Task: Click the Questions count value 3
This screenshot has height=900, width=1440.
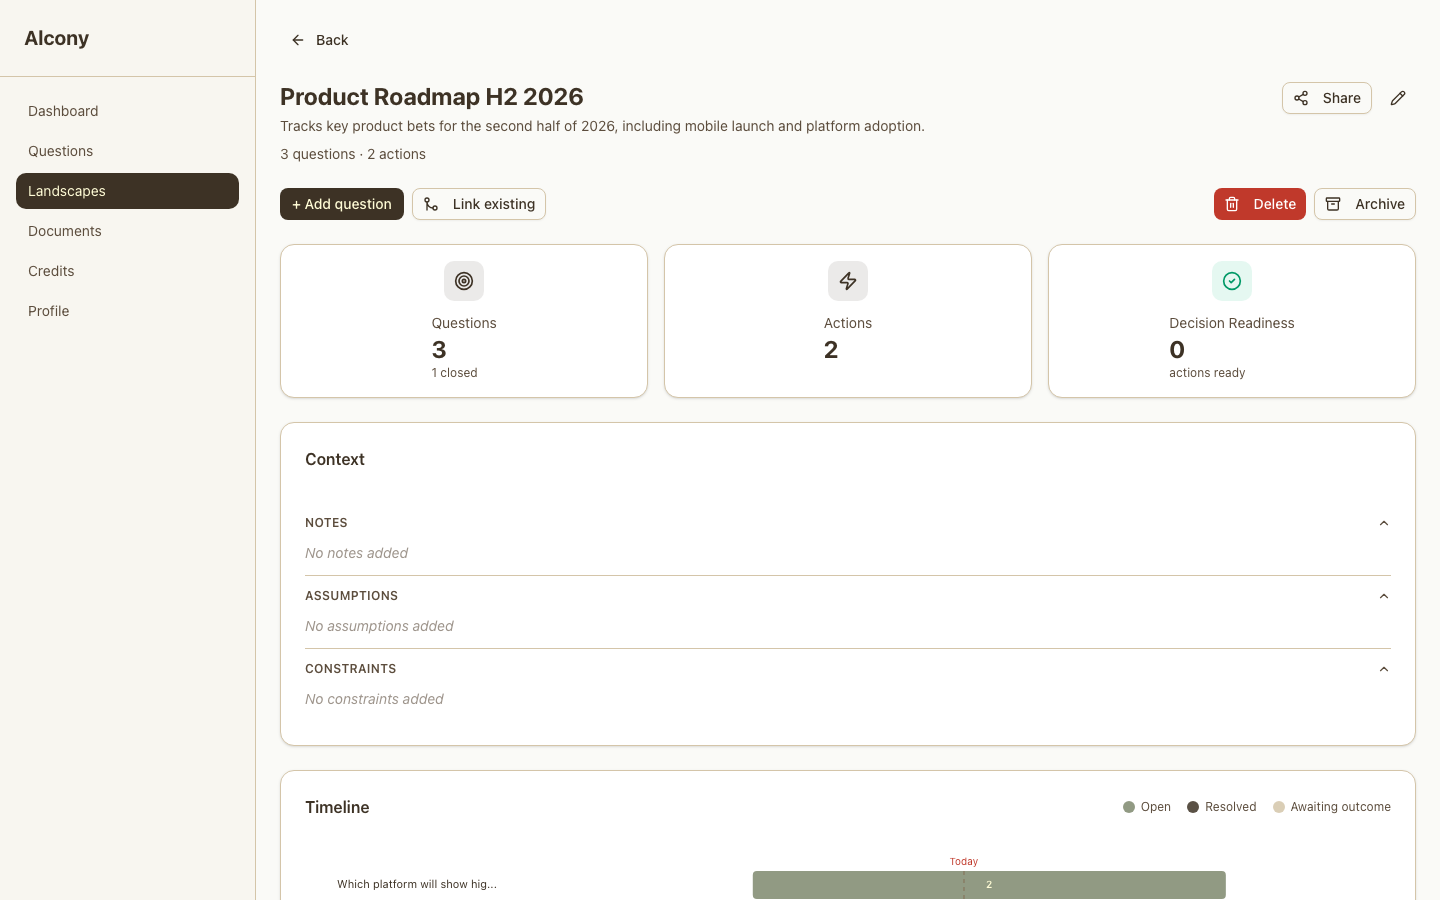Action: 439,350
